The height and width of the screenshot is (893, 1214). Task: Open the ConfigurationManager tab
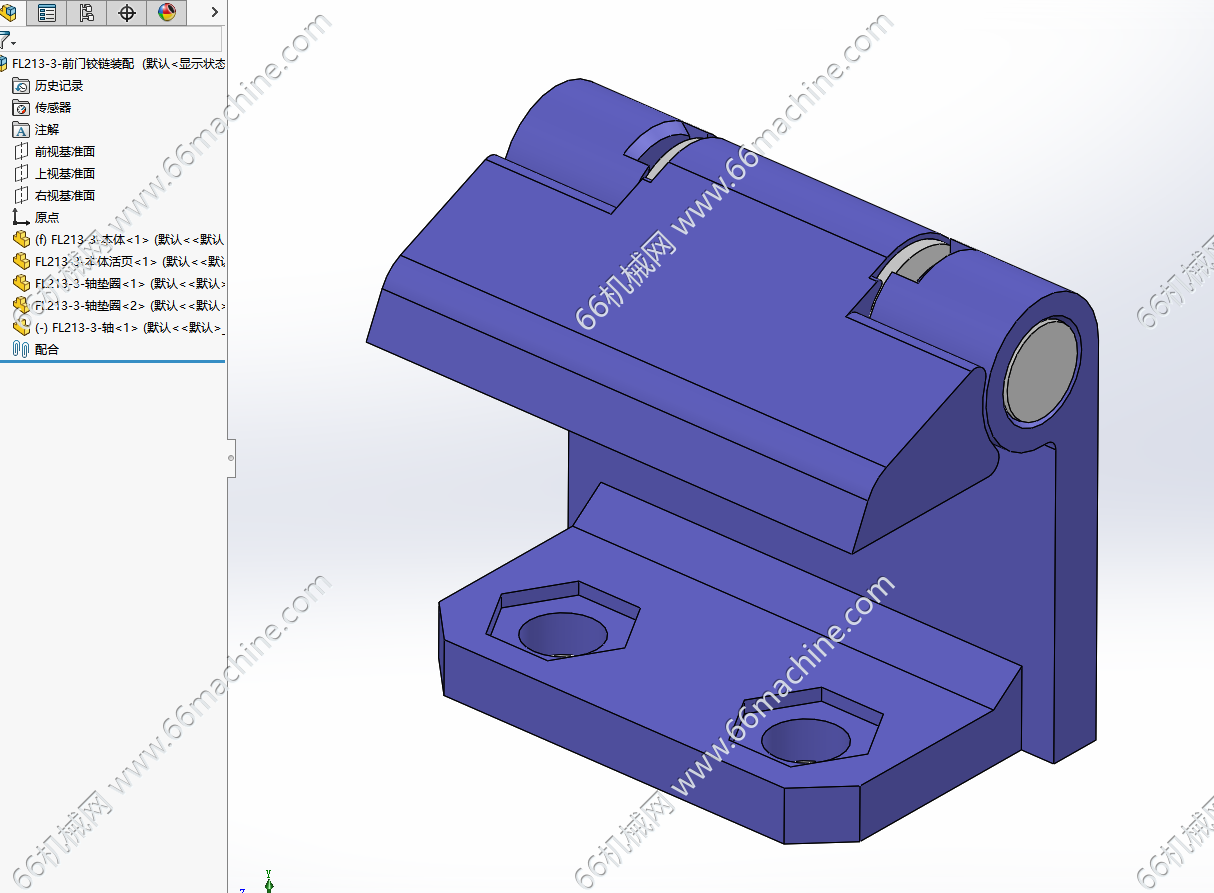point(86,13)
